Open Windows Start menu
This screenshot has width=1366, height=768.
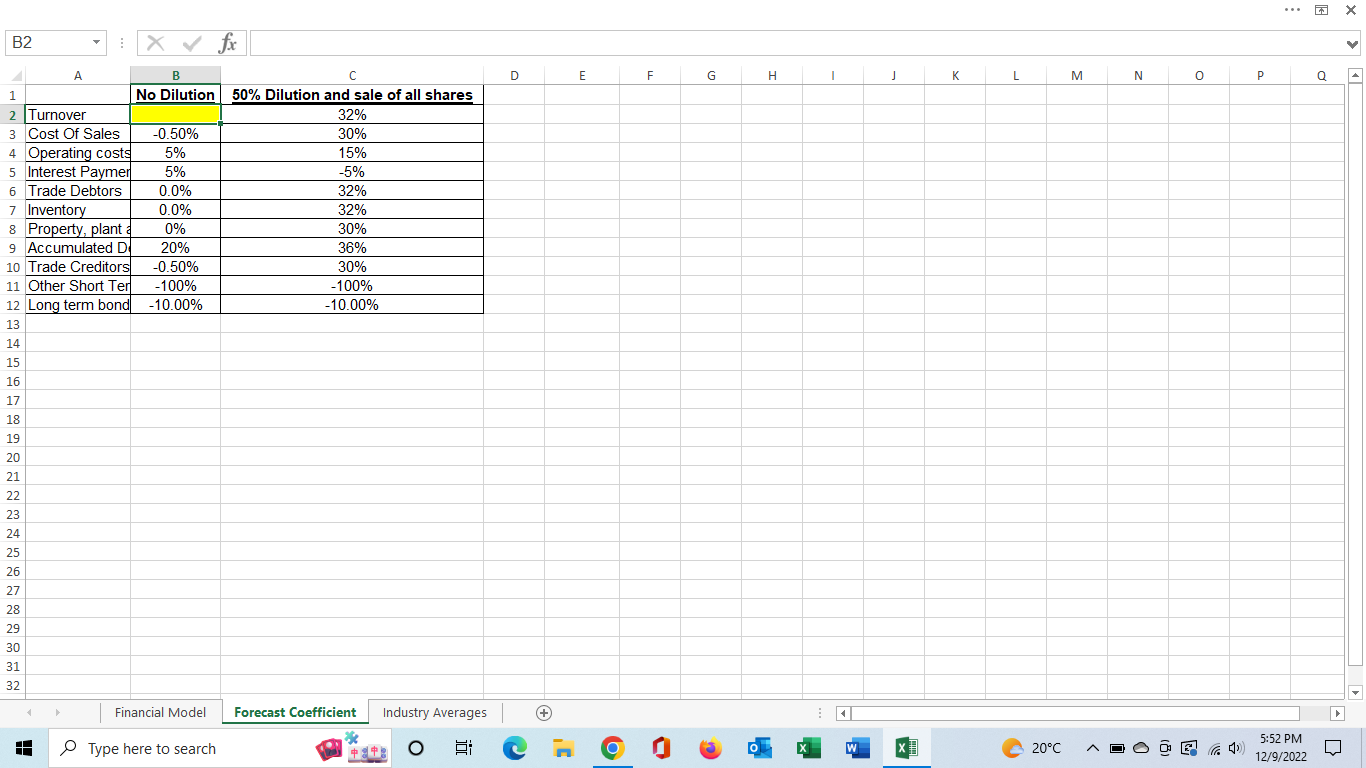(25, 748)
